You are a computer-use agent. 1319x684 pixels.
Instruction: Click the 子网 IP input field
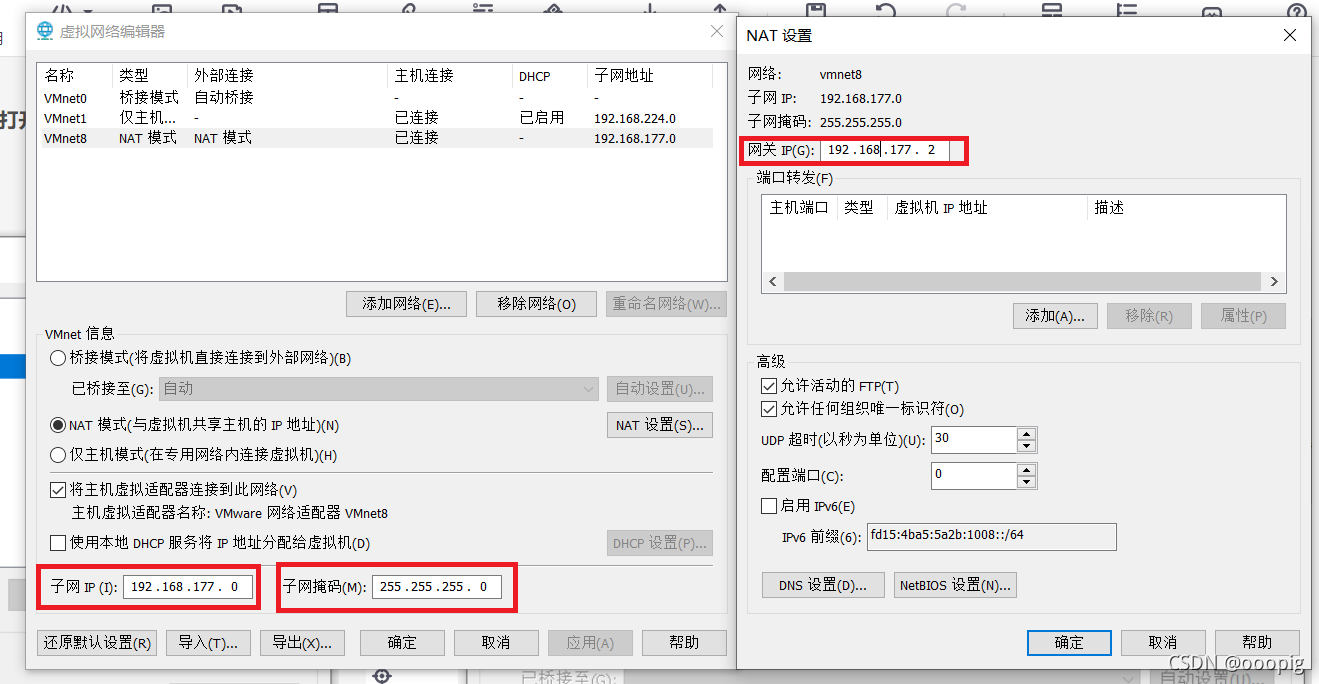pos(188,587)
